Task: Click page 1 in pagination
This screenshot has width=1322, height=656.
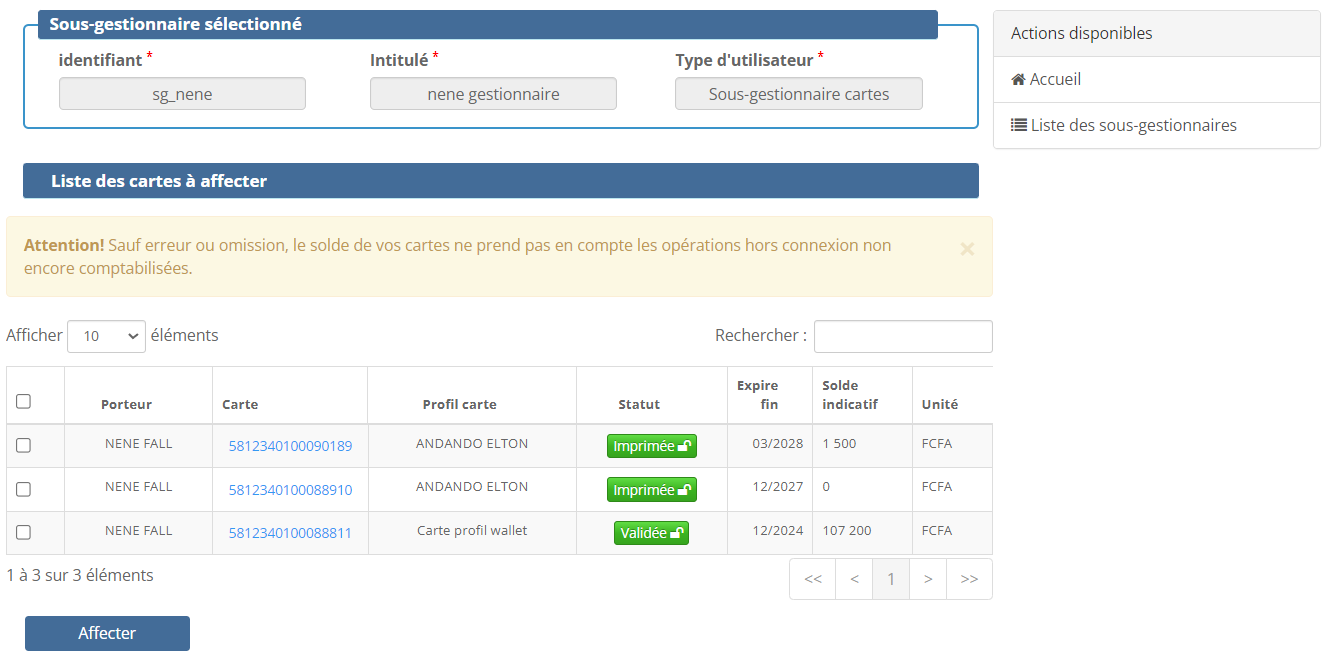Action: [891, 579]
